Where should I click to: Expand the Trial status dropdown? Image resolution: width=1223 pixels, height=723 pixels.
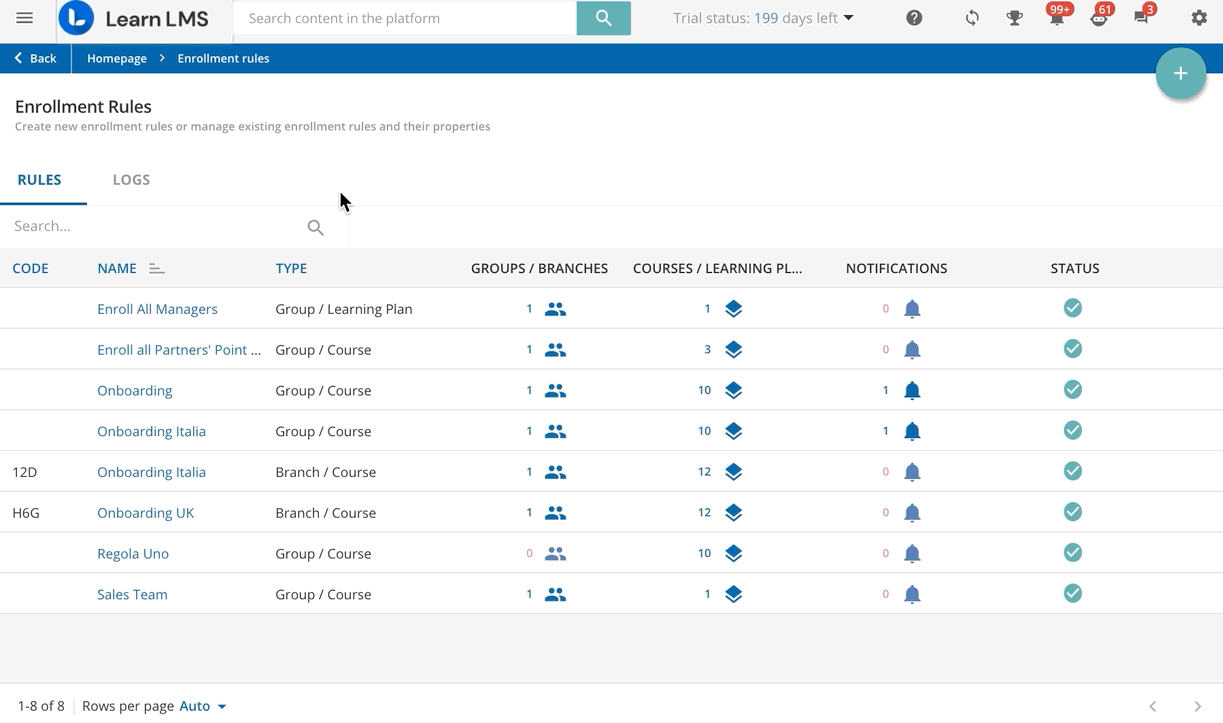click(849, 18)
